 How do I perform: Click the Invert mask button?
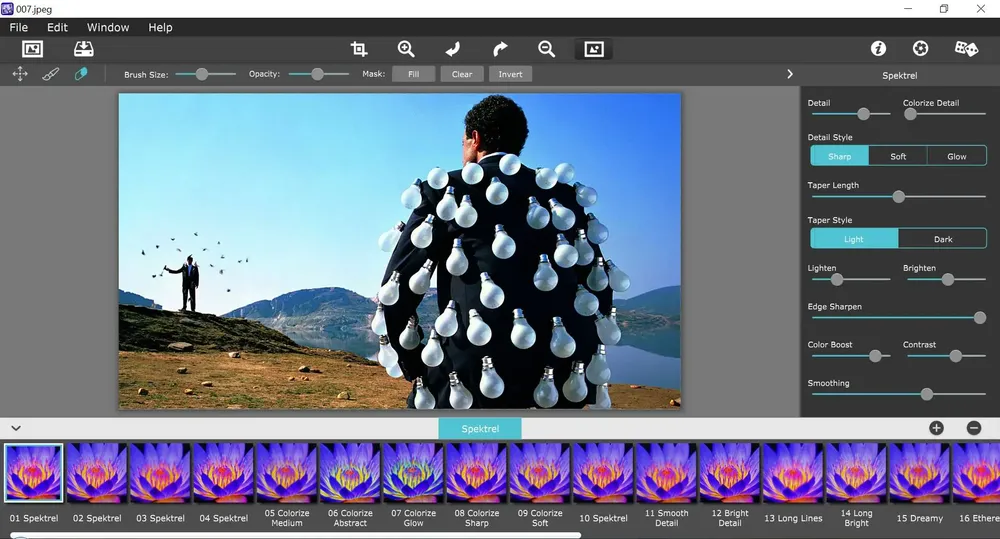[x=510, y=74]
